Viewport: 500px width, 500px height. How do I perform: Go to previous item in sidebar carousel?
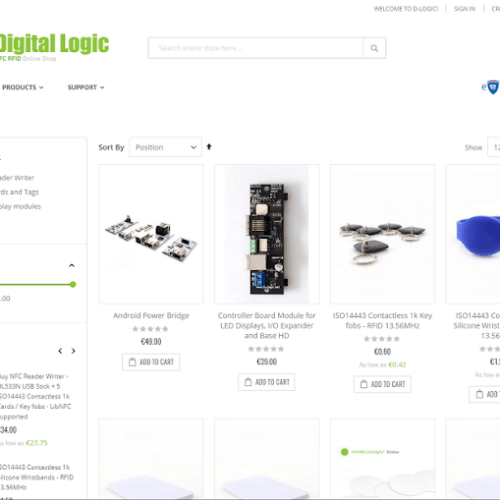tap(60, 351)
